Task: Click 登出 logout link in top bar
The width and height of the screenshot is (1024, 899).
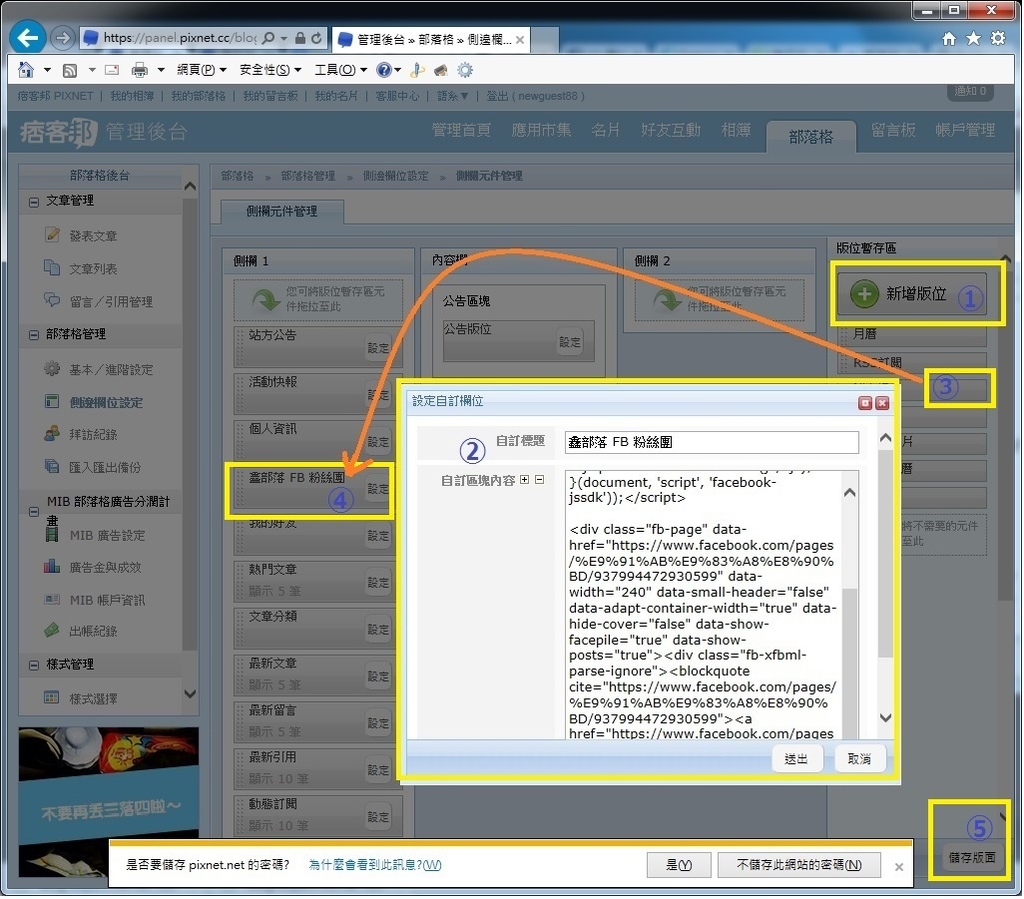Action: coord(497,96)
